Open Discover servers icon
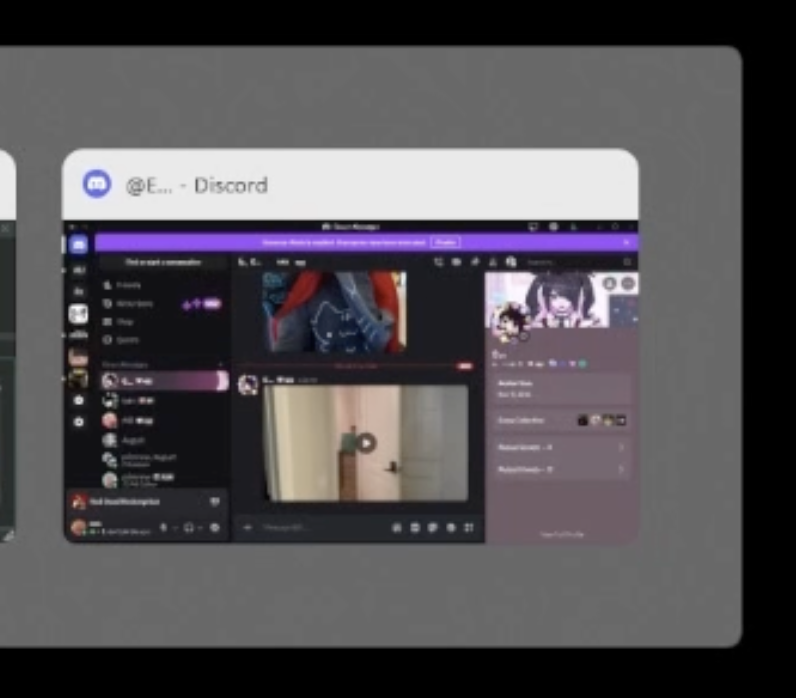Image resolution: width=796 pixels, height=698 pixels. click(x=79, y=422)
